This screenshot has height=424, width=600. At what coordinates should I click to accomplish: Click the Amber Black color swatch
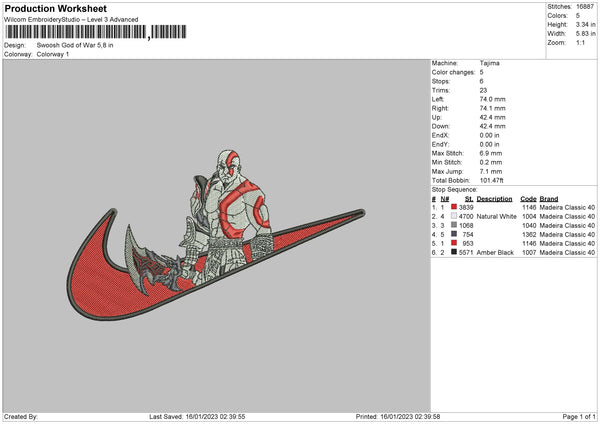[x=454, y=252]
